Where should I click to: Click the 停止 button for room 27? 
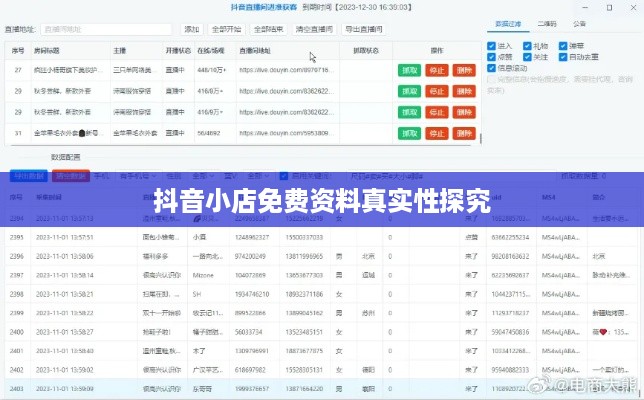(437, 70)
